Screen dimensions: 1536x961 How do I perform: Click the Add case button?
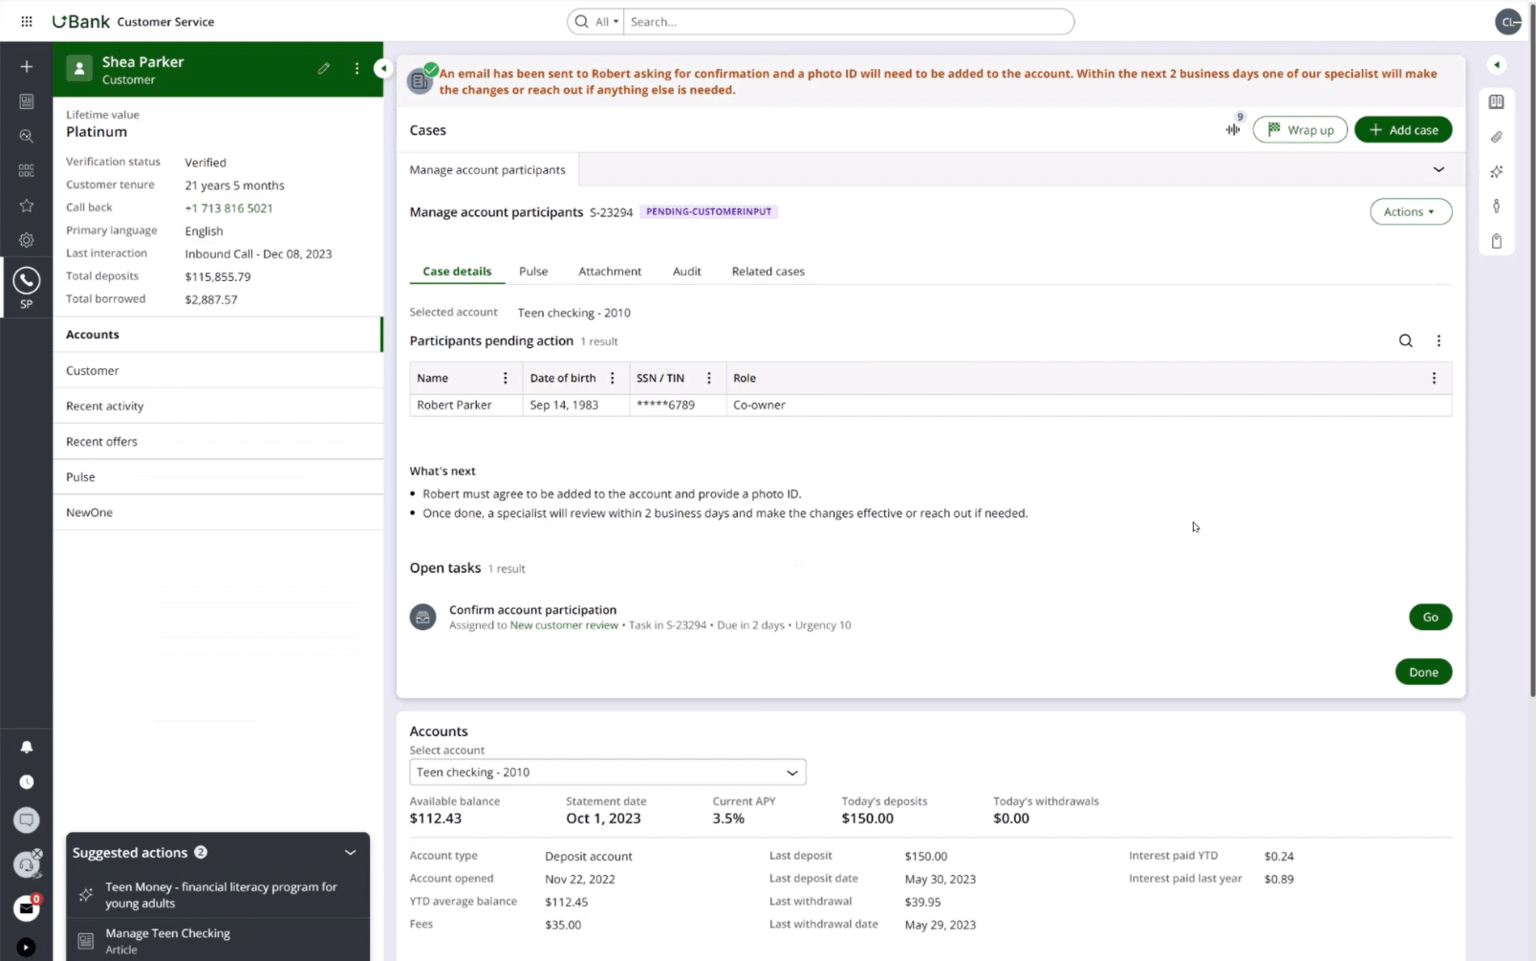pyautogui.click(x=1402, y=130)
